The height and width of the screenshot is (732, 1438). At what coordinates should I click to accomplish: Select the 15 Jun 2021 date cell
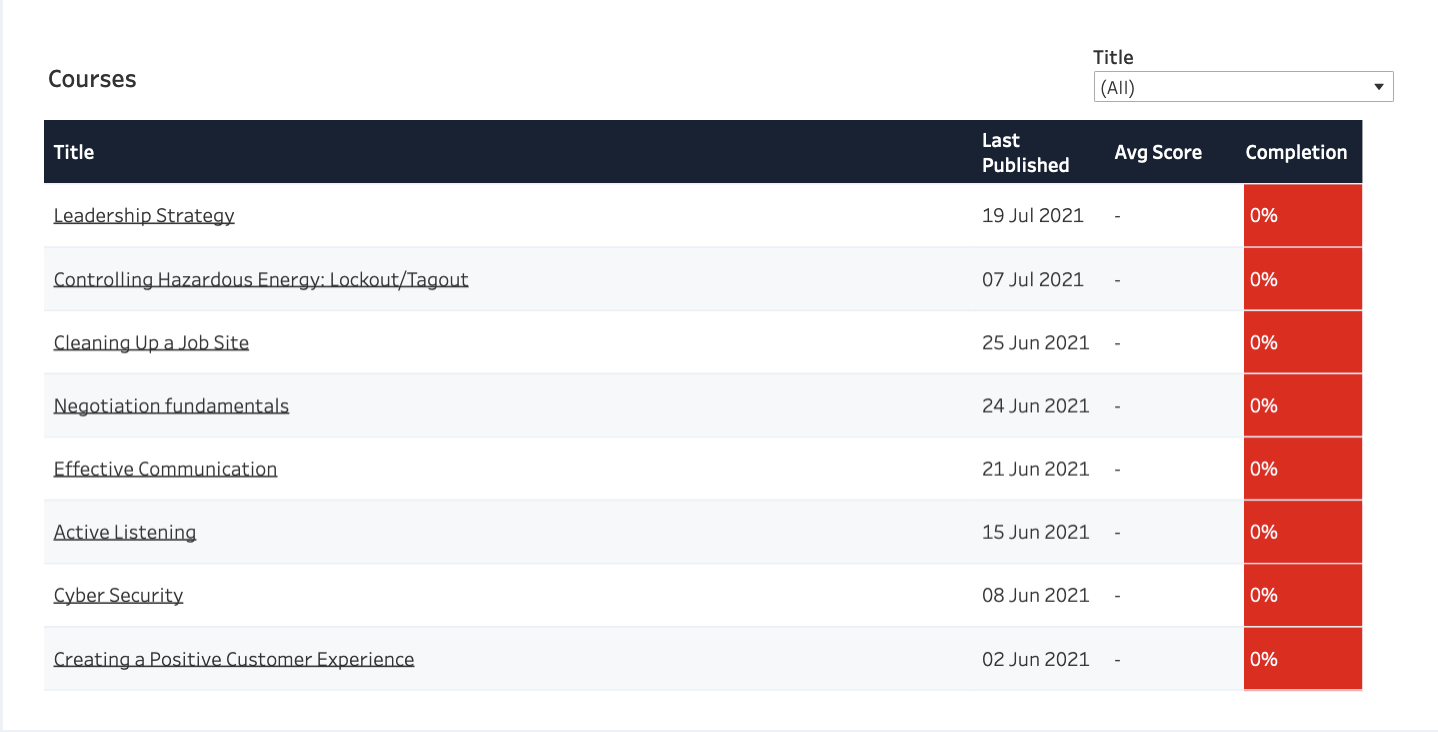tap(1036, 532)
